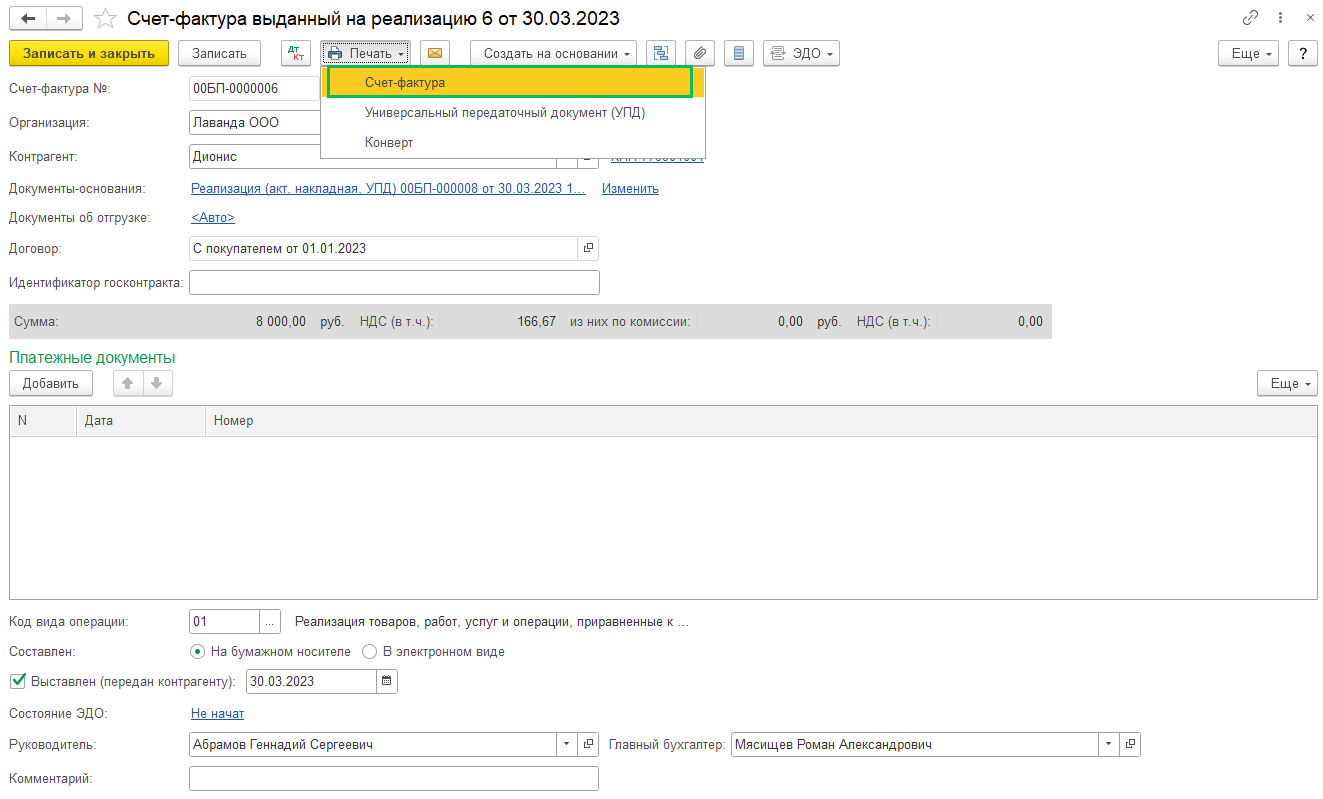Open the <Авто> shipment documents link
The width and height of the screenshot is (1323, 799).
213,217
